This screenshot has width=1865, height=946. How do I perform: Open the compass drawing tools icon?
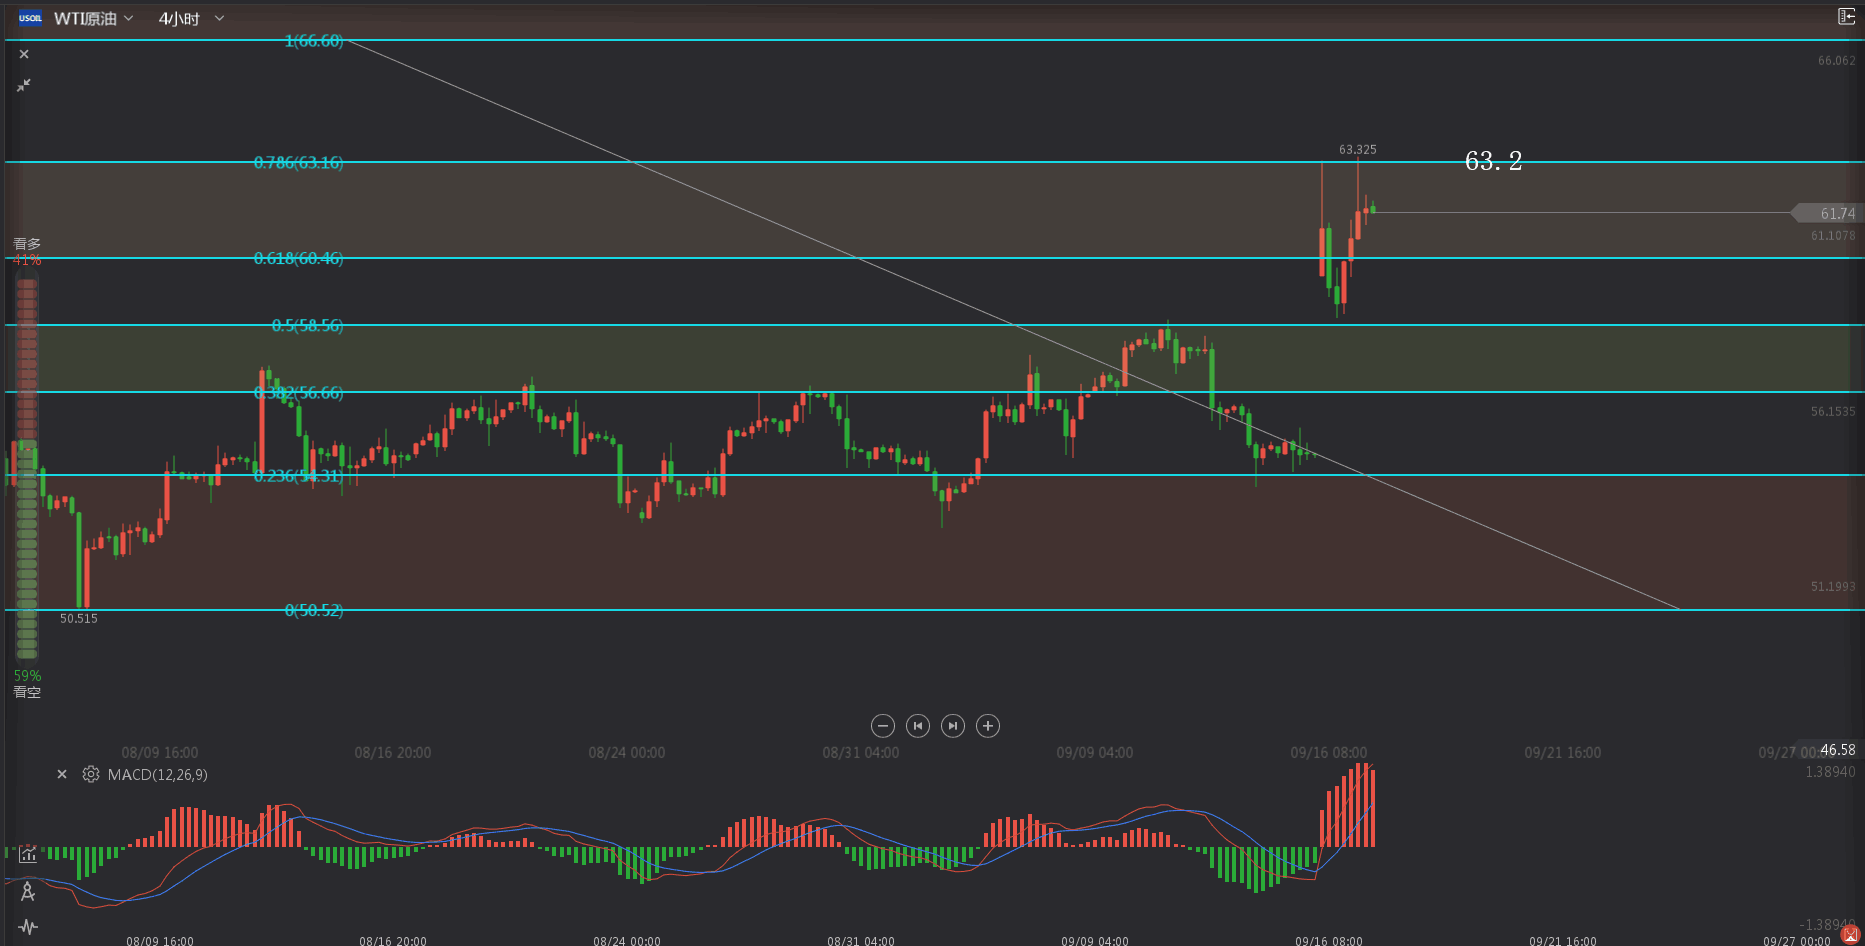pyautogui.click(x=28, y=891)
